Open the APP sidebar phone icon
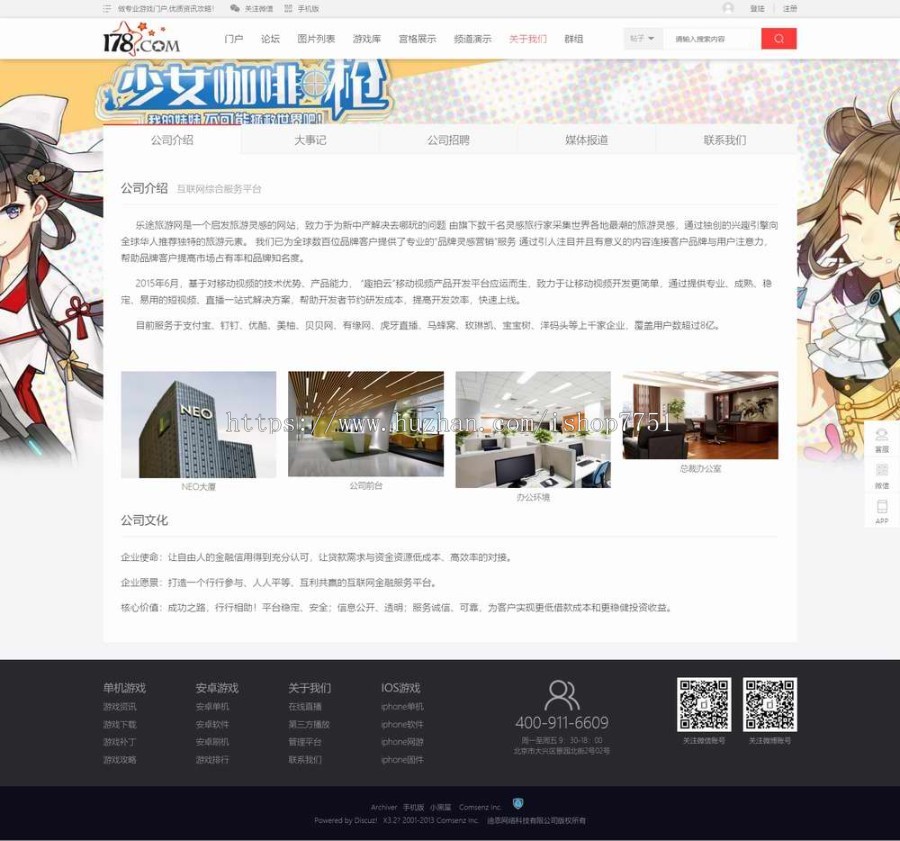This screenshot has height=841, width=900. [882, 511]
